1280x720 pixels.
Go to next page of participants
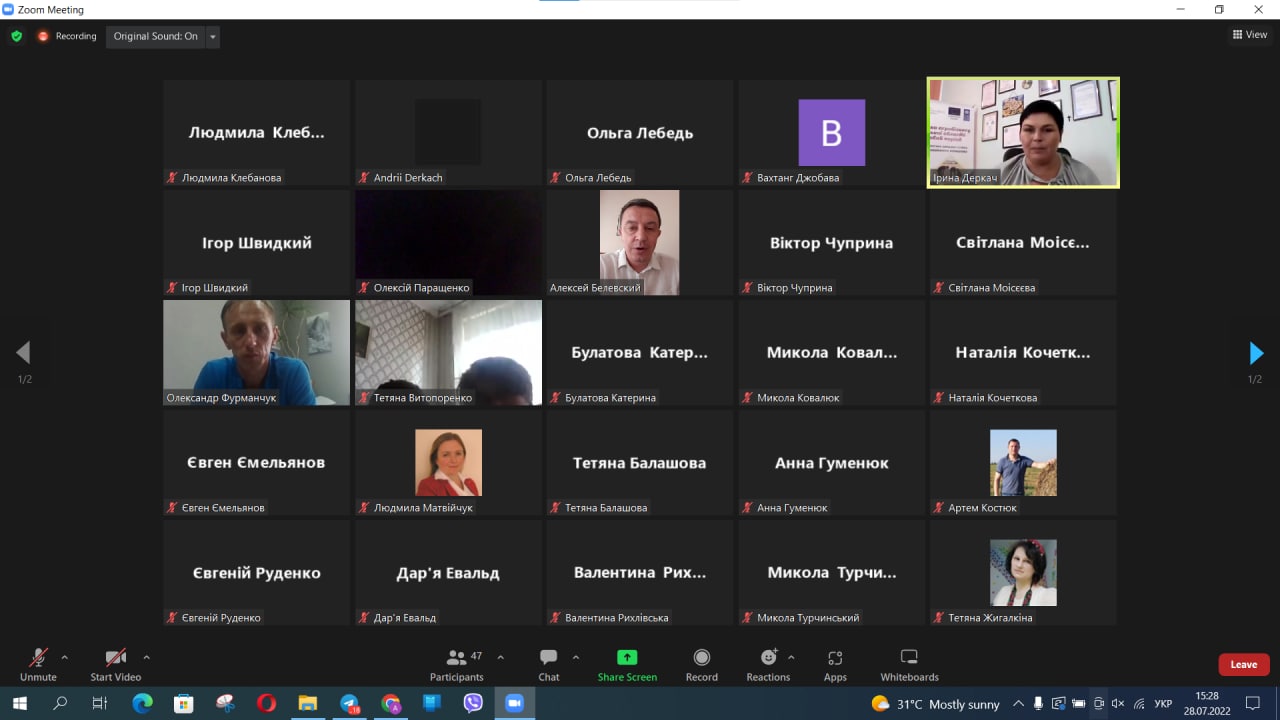pyautogui.click(x=1256, y=353)
